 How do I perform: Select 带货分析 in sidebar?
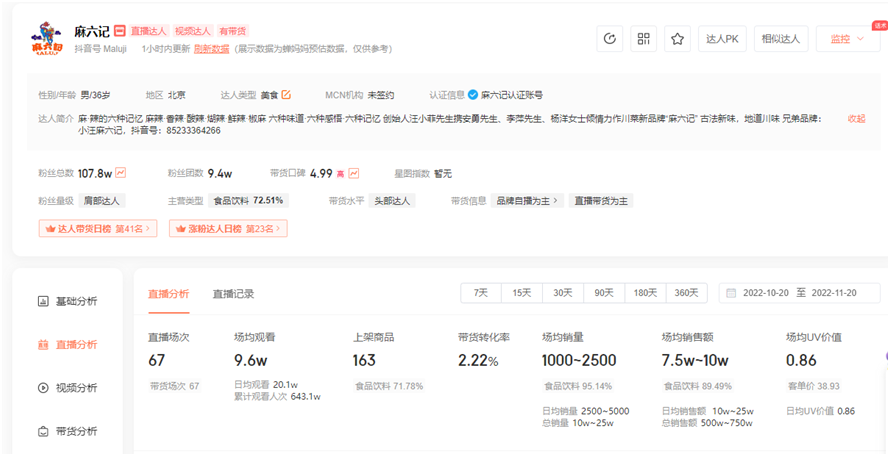76,432
